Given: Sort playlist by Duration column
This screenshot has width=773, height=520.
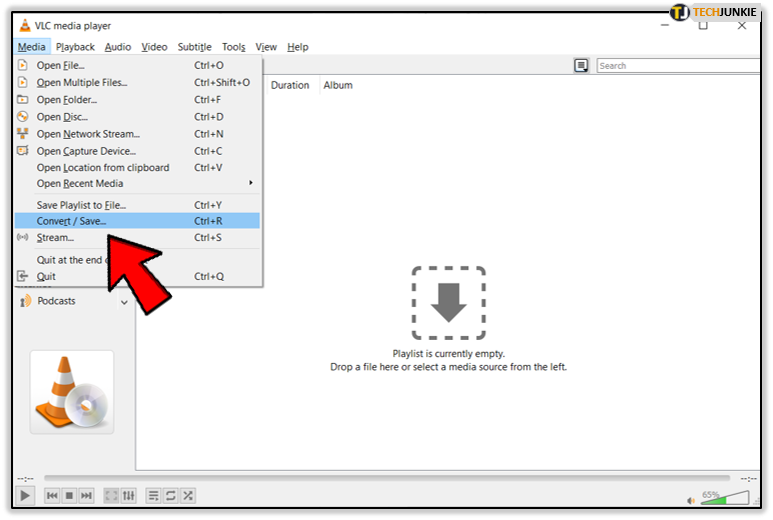Looking at the screenshot, I should click(x=290, y=86).
